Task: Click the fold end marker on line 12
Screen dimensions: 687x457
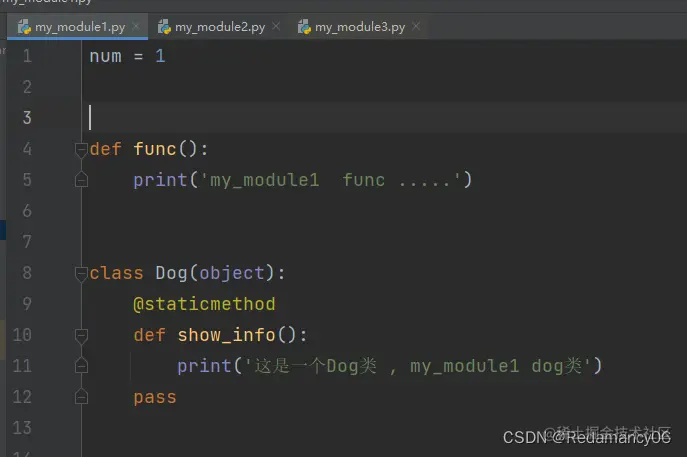Action: pyautogui.click(x=81, y=397)
